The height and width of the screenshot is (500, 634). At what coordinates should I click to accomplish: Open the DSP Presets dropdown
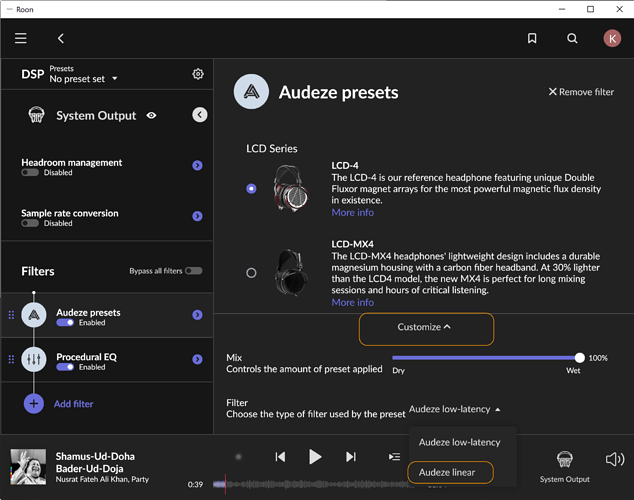(83, 78)
